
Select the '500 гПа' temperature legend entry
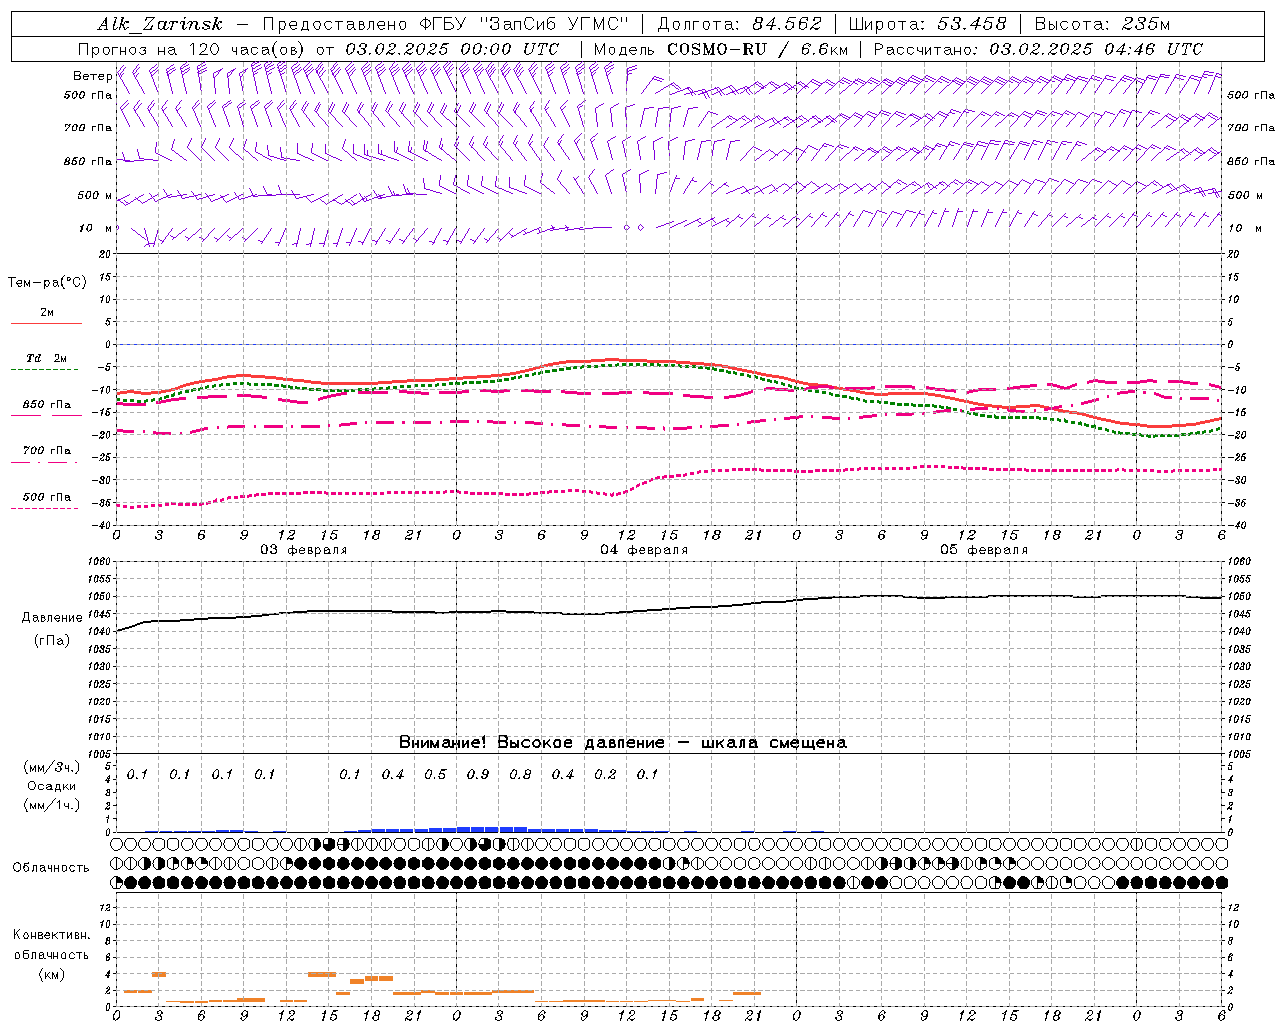click(x=47, y=496)
